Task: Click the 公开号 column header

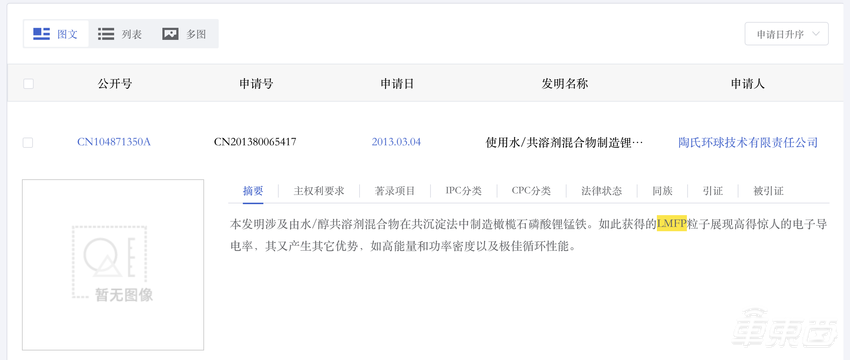Action: pyautogui.click(x=115, y=83)
